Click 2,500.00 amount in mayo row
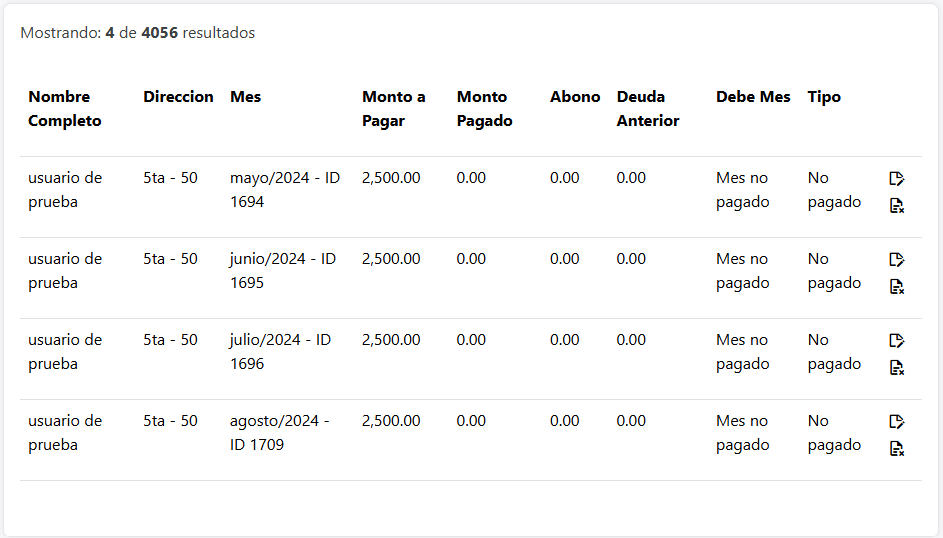Viewport: 943px width, 538px height. (391, 178)
